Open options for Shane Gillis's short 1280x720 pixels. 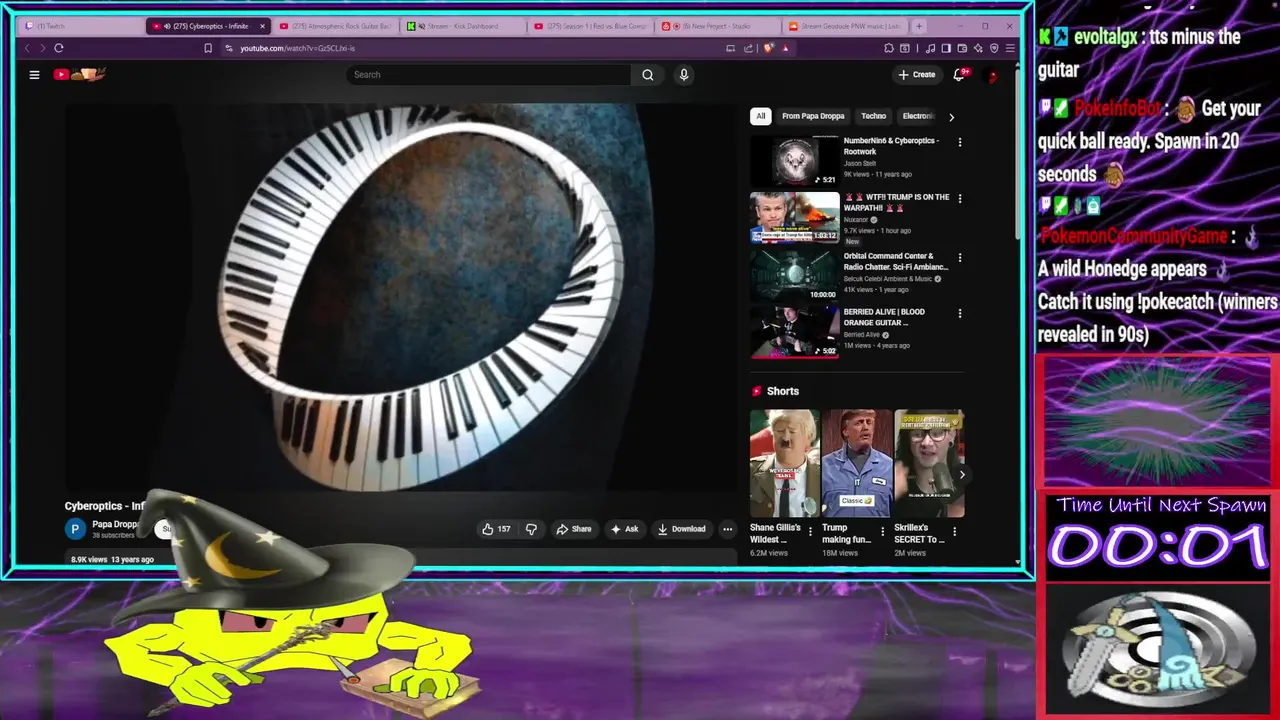(811, 532)
